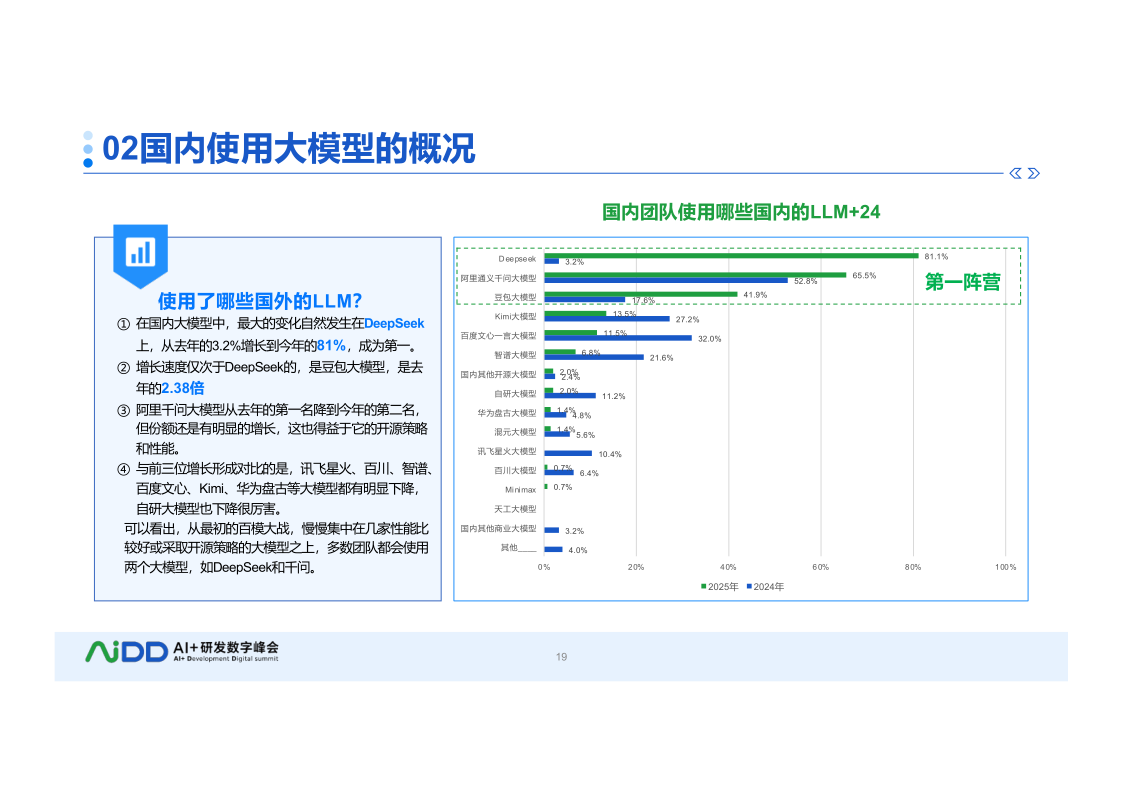Click chart title 国内团队使用哪些国内的LLM+24
Image resolution: width=1123 pixels, height=794 pixels.
pos(741,212)
